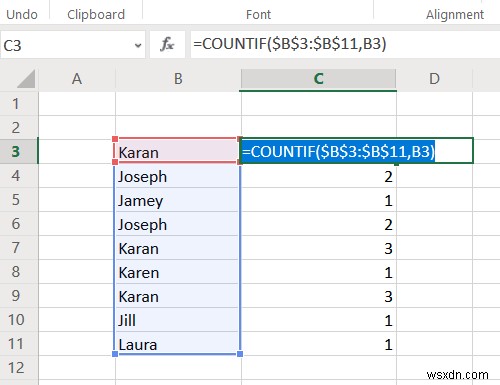Click cell B7 containing Karan
Viewport: 500px width, 385px height.
[x=178, y=248]
